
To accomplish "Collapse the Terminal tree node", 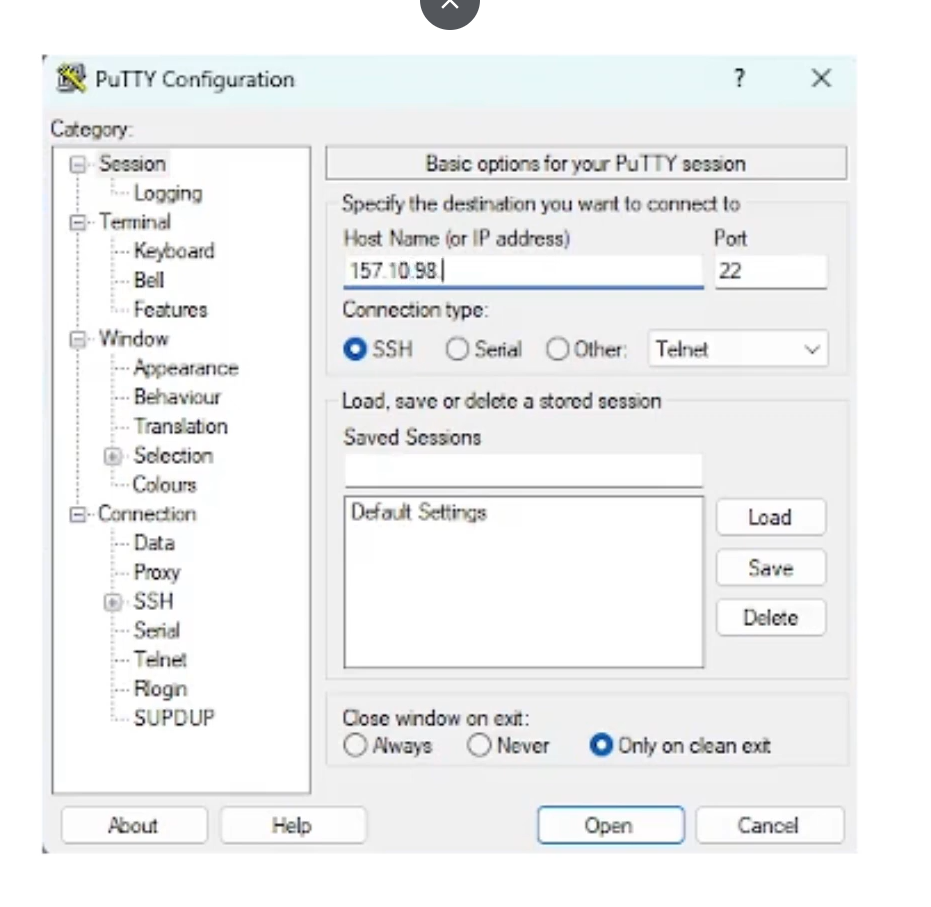I will click(x=78, y=223).
